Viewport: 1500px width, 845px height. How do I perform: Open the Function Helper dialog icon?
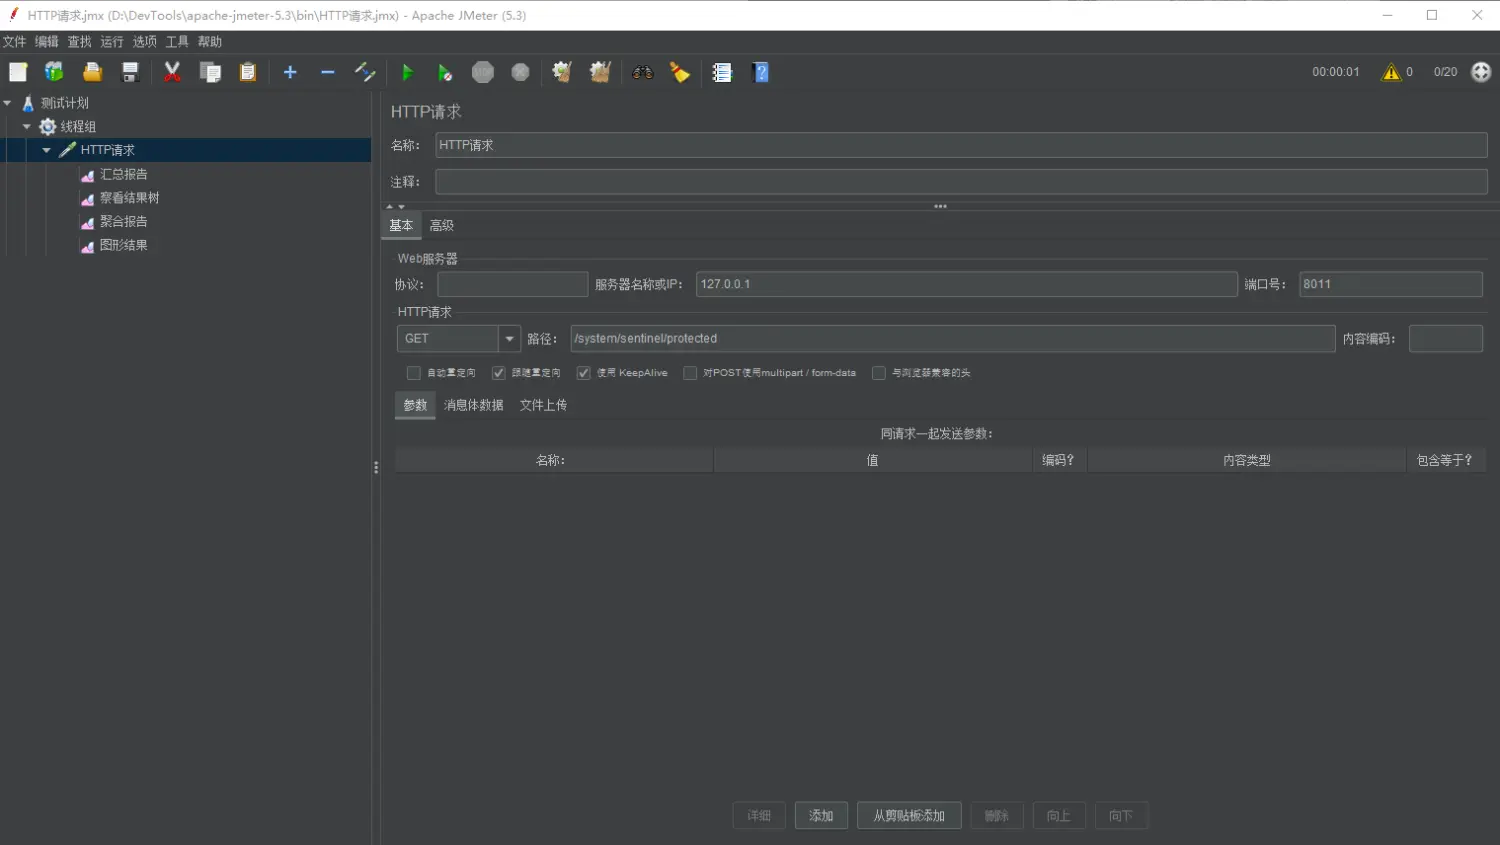(x=722, y=72)
